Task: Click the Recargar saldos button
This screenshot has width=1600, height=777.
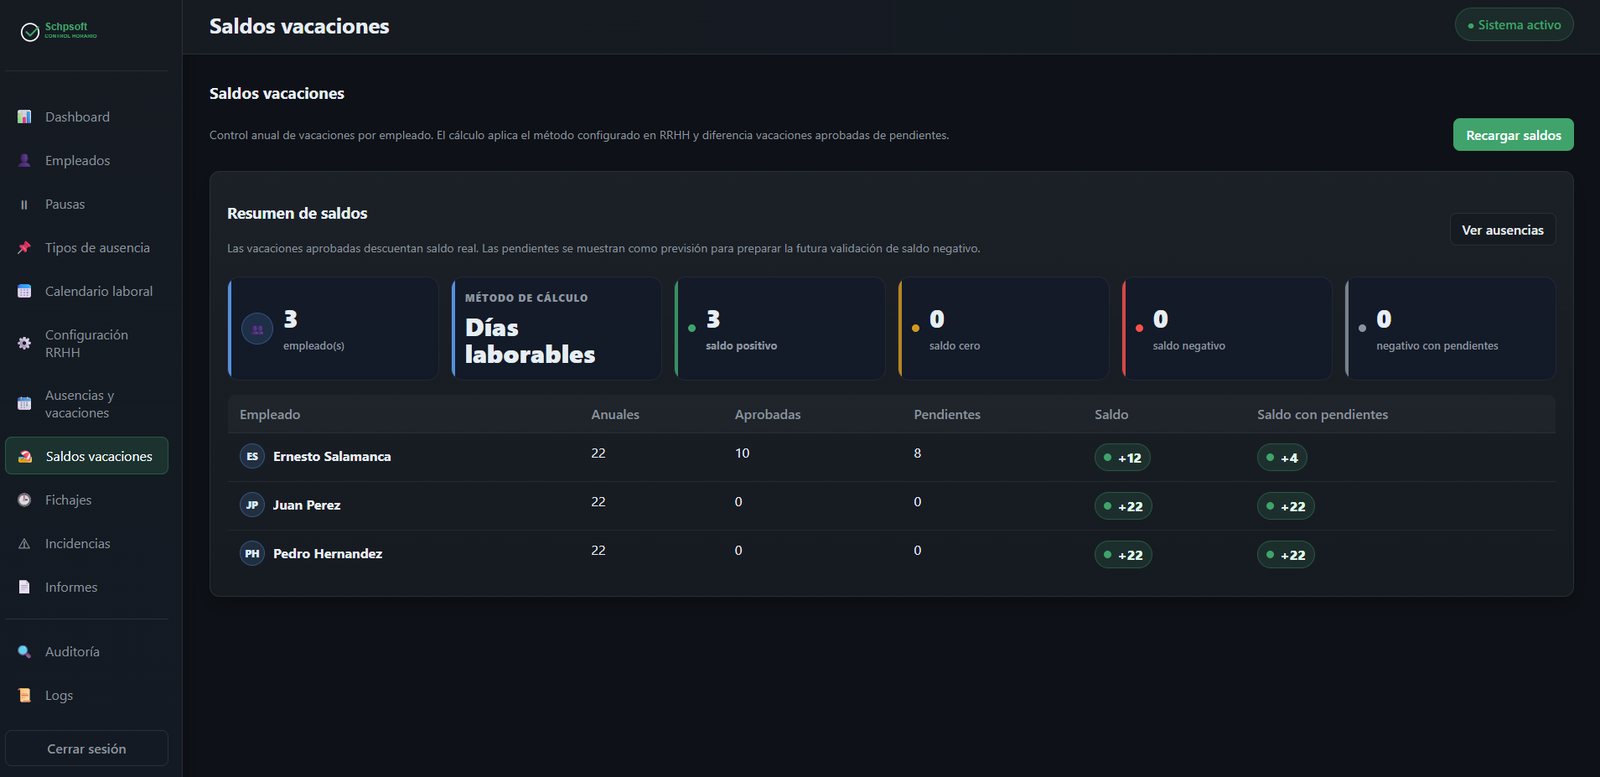Action: (x=1513, y=135)
